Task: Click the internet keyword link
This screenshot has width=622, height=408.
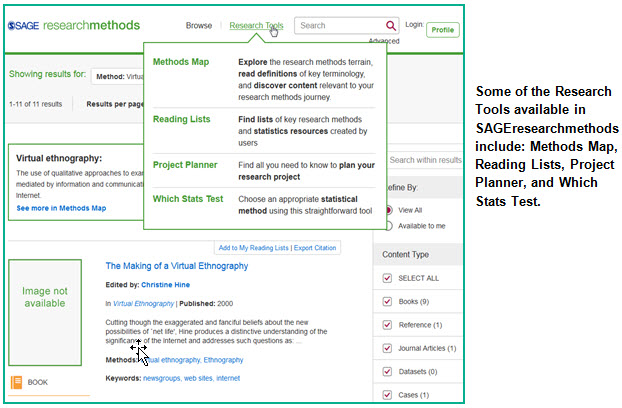Action: [x=228, y=378]
